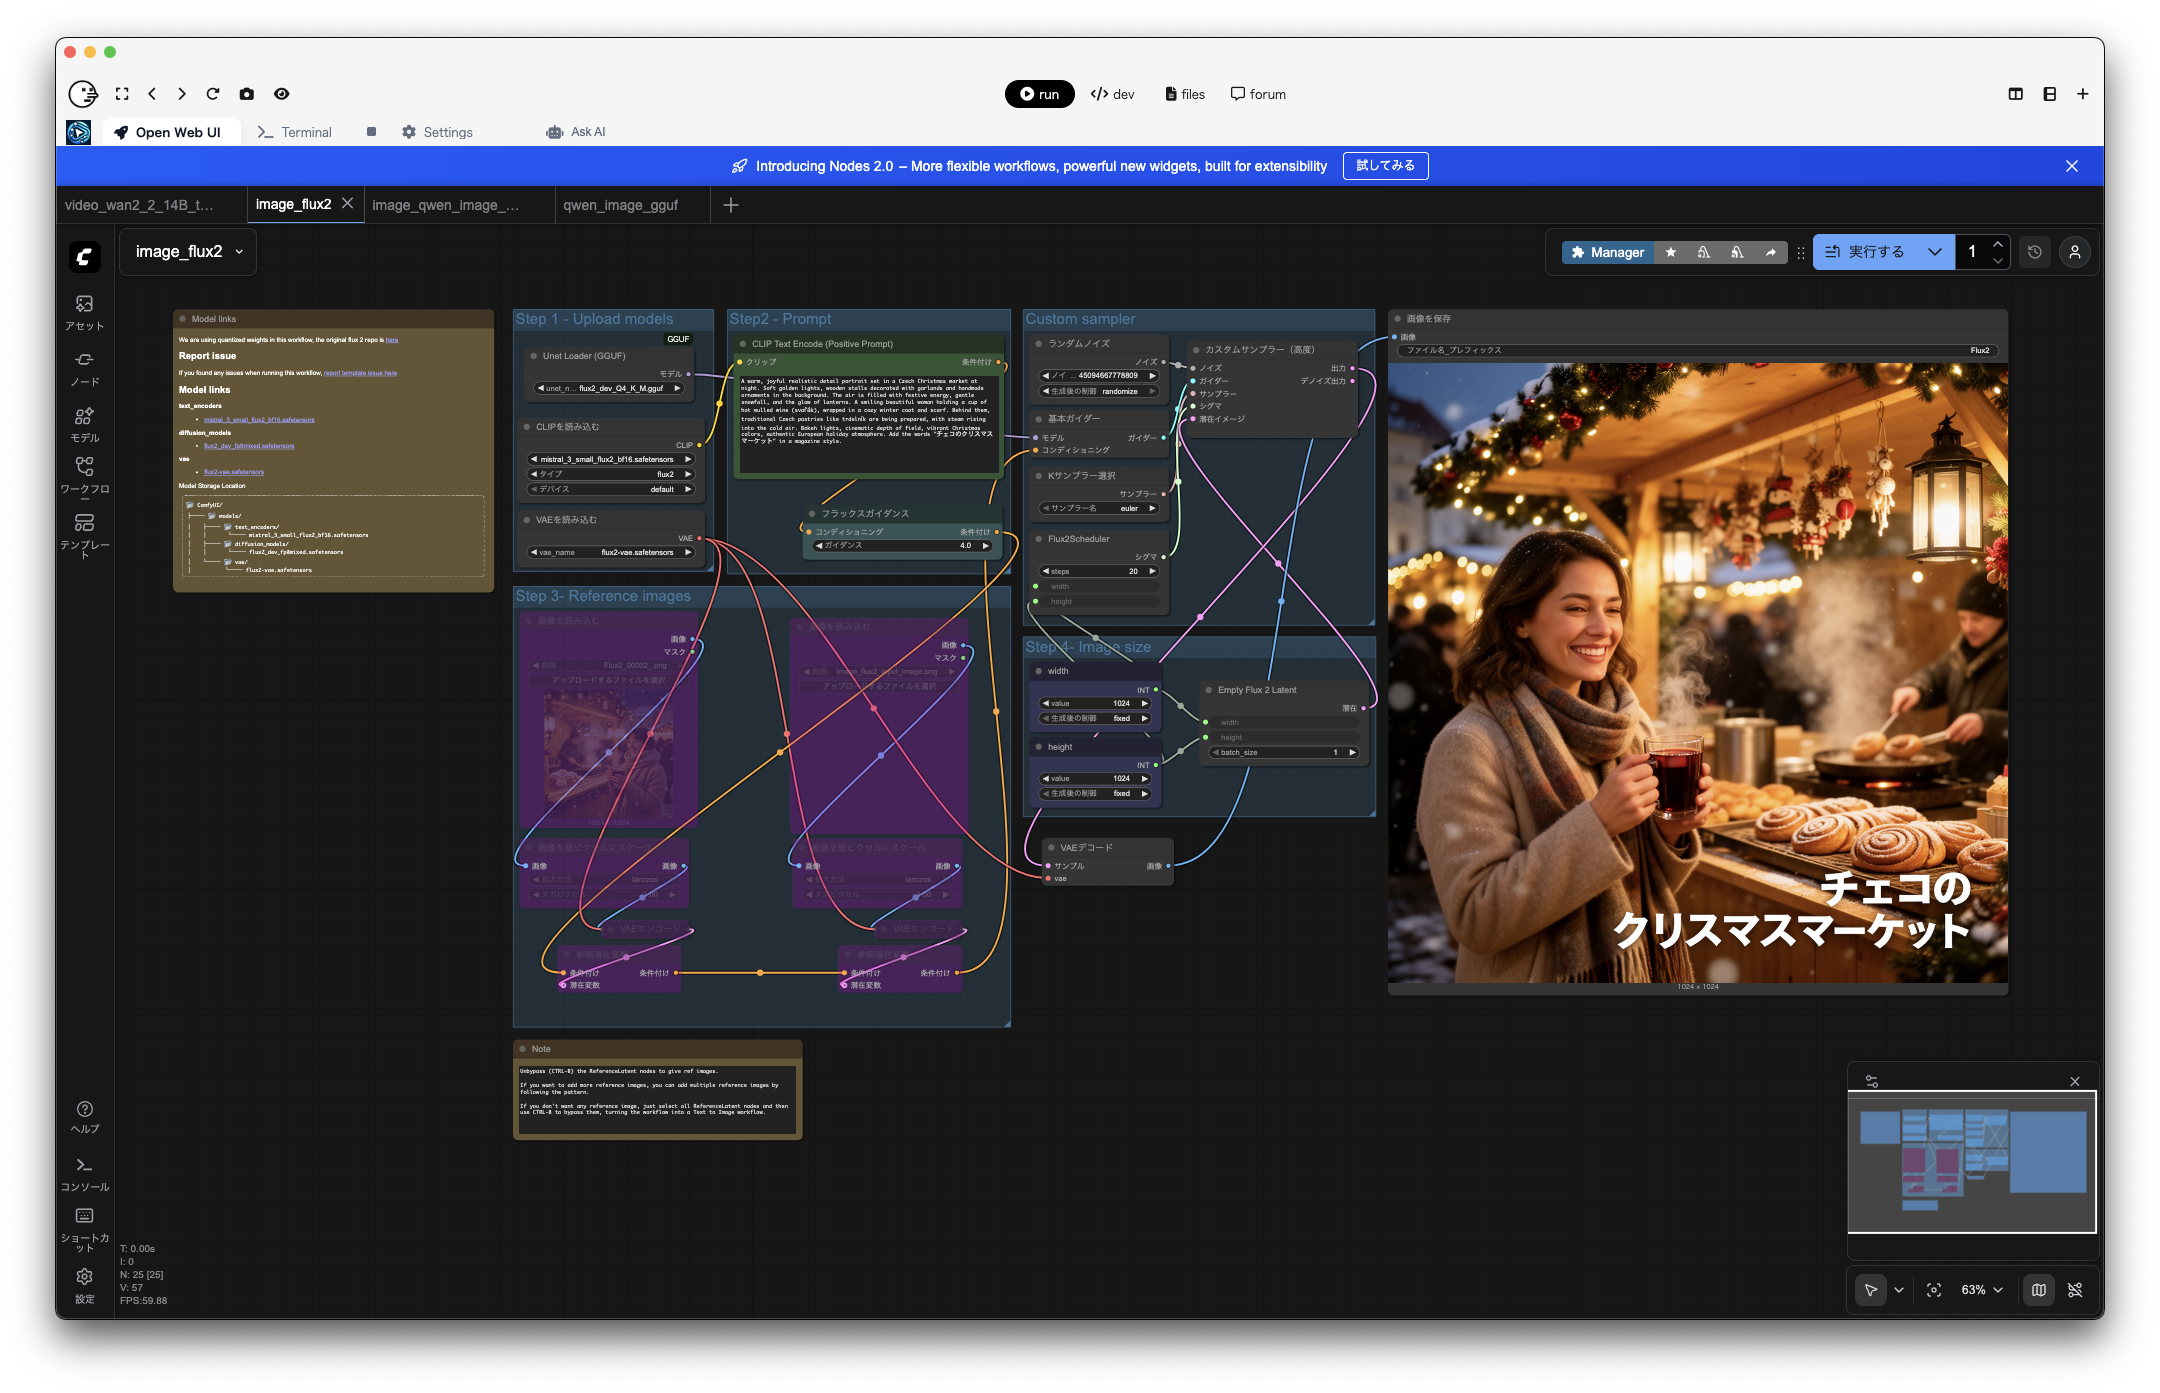Increase ガイダンス value with its right arrow
The image size is (2160, 1393).
(985, 546)
